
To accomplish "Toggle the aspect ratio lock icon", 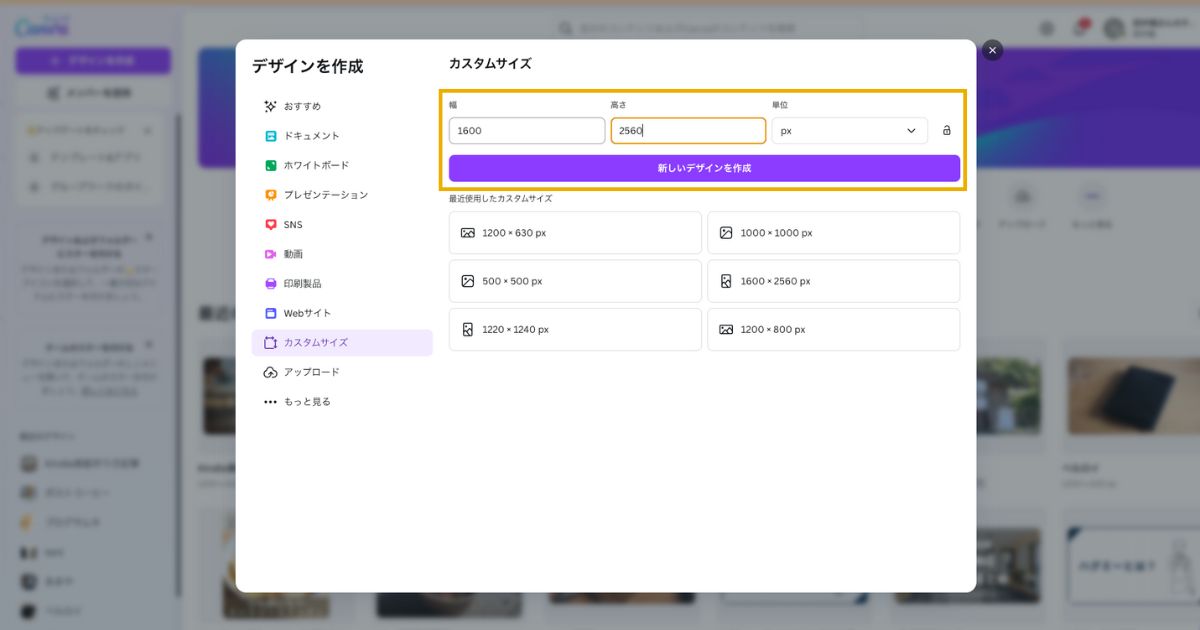I will (x=946, y=130).
